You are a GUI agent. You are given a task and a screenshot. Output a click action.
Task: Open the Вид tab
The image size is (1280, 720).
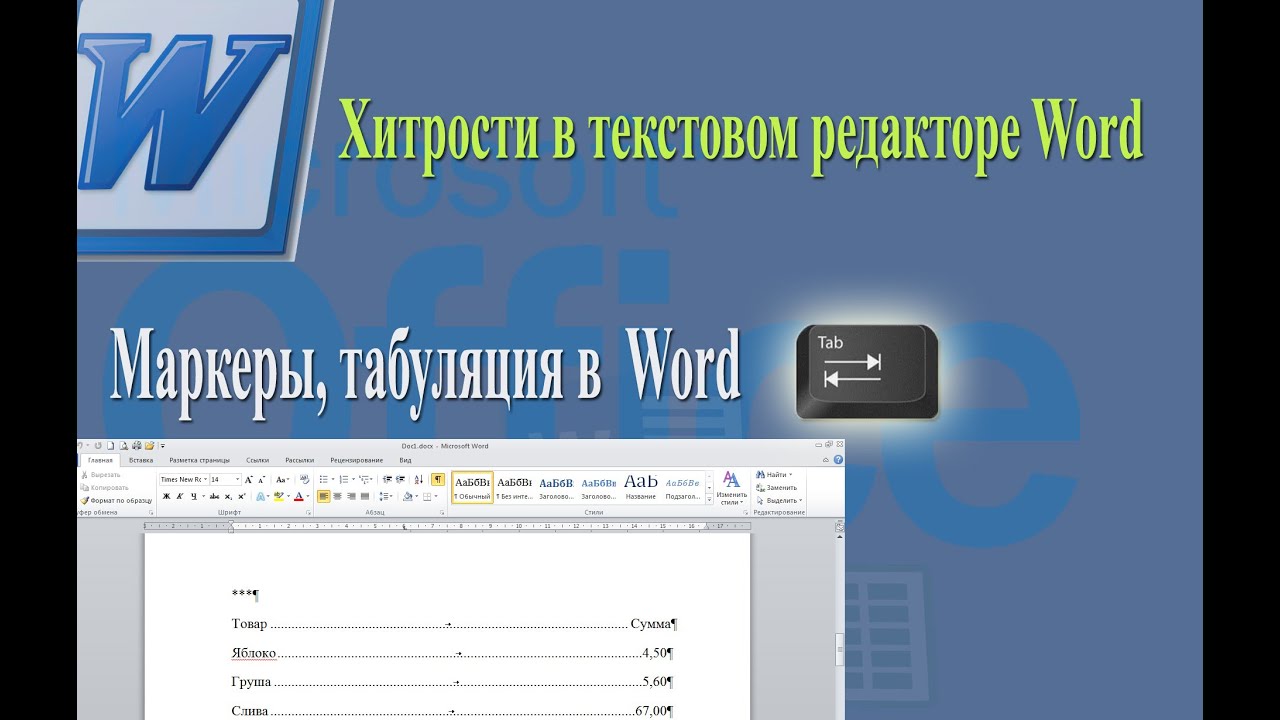pyautogui.click(x=405, y=460)
